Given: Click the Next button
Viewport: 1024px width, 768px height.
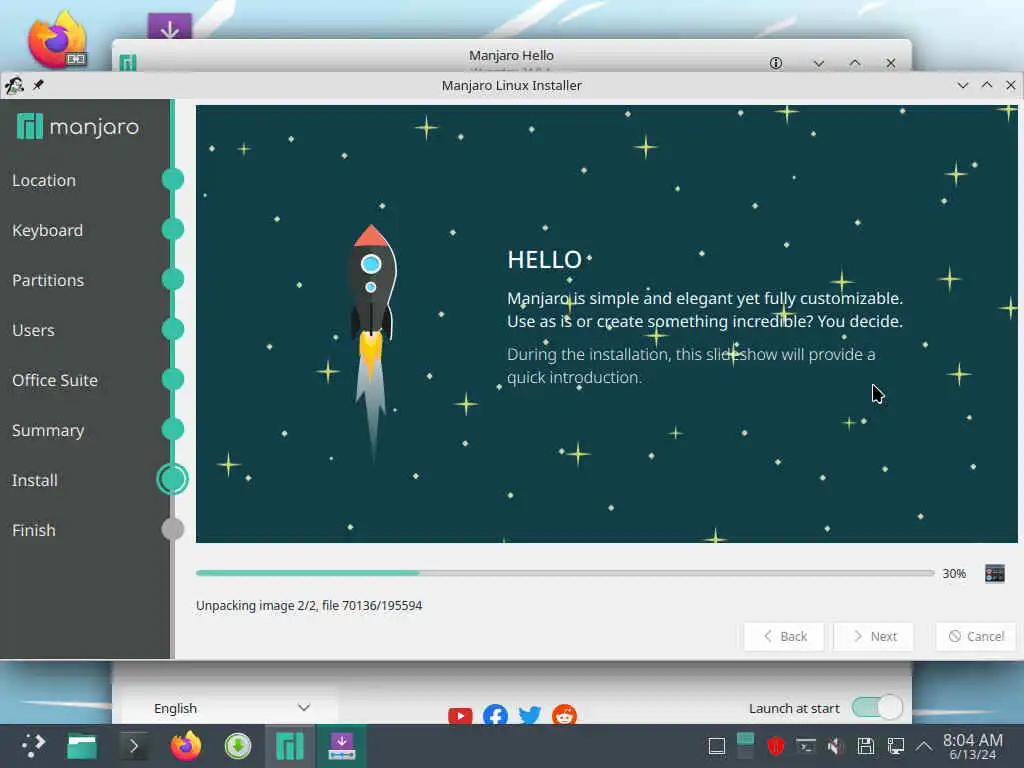Looking at the screenshot, I should point(874,636).
